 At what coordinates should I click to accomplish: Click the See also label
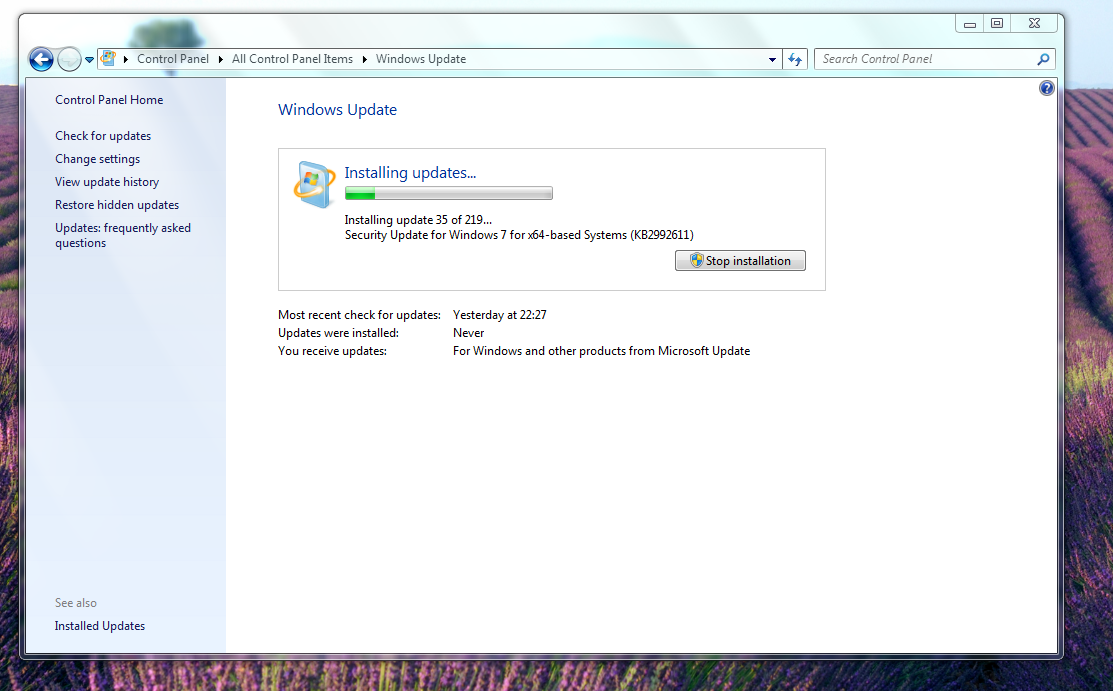pos(76,603)
